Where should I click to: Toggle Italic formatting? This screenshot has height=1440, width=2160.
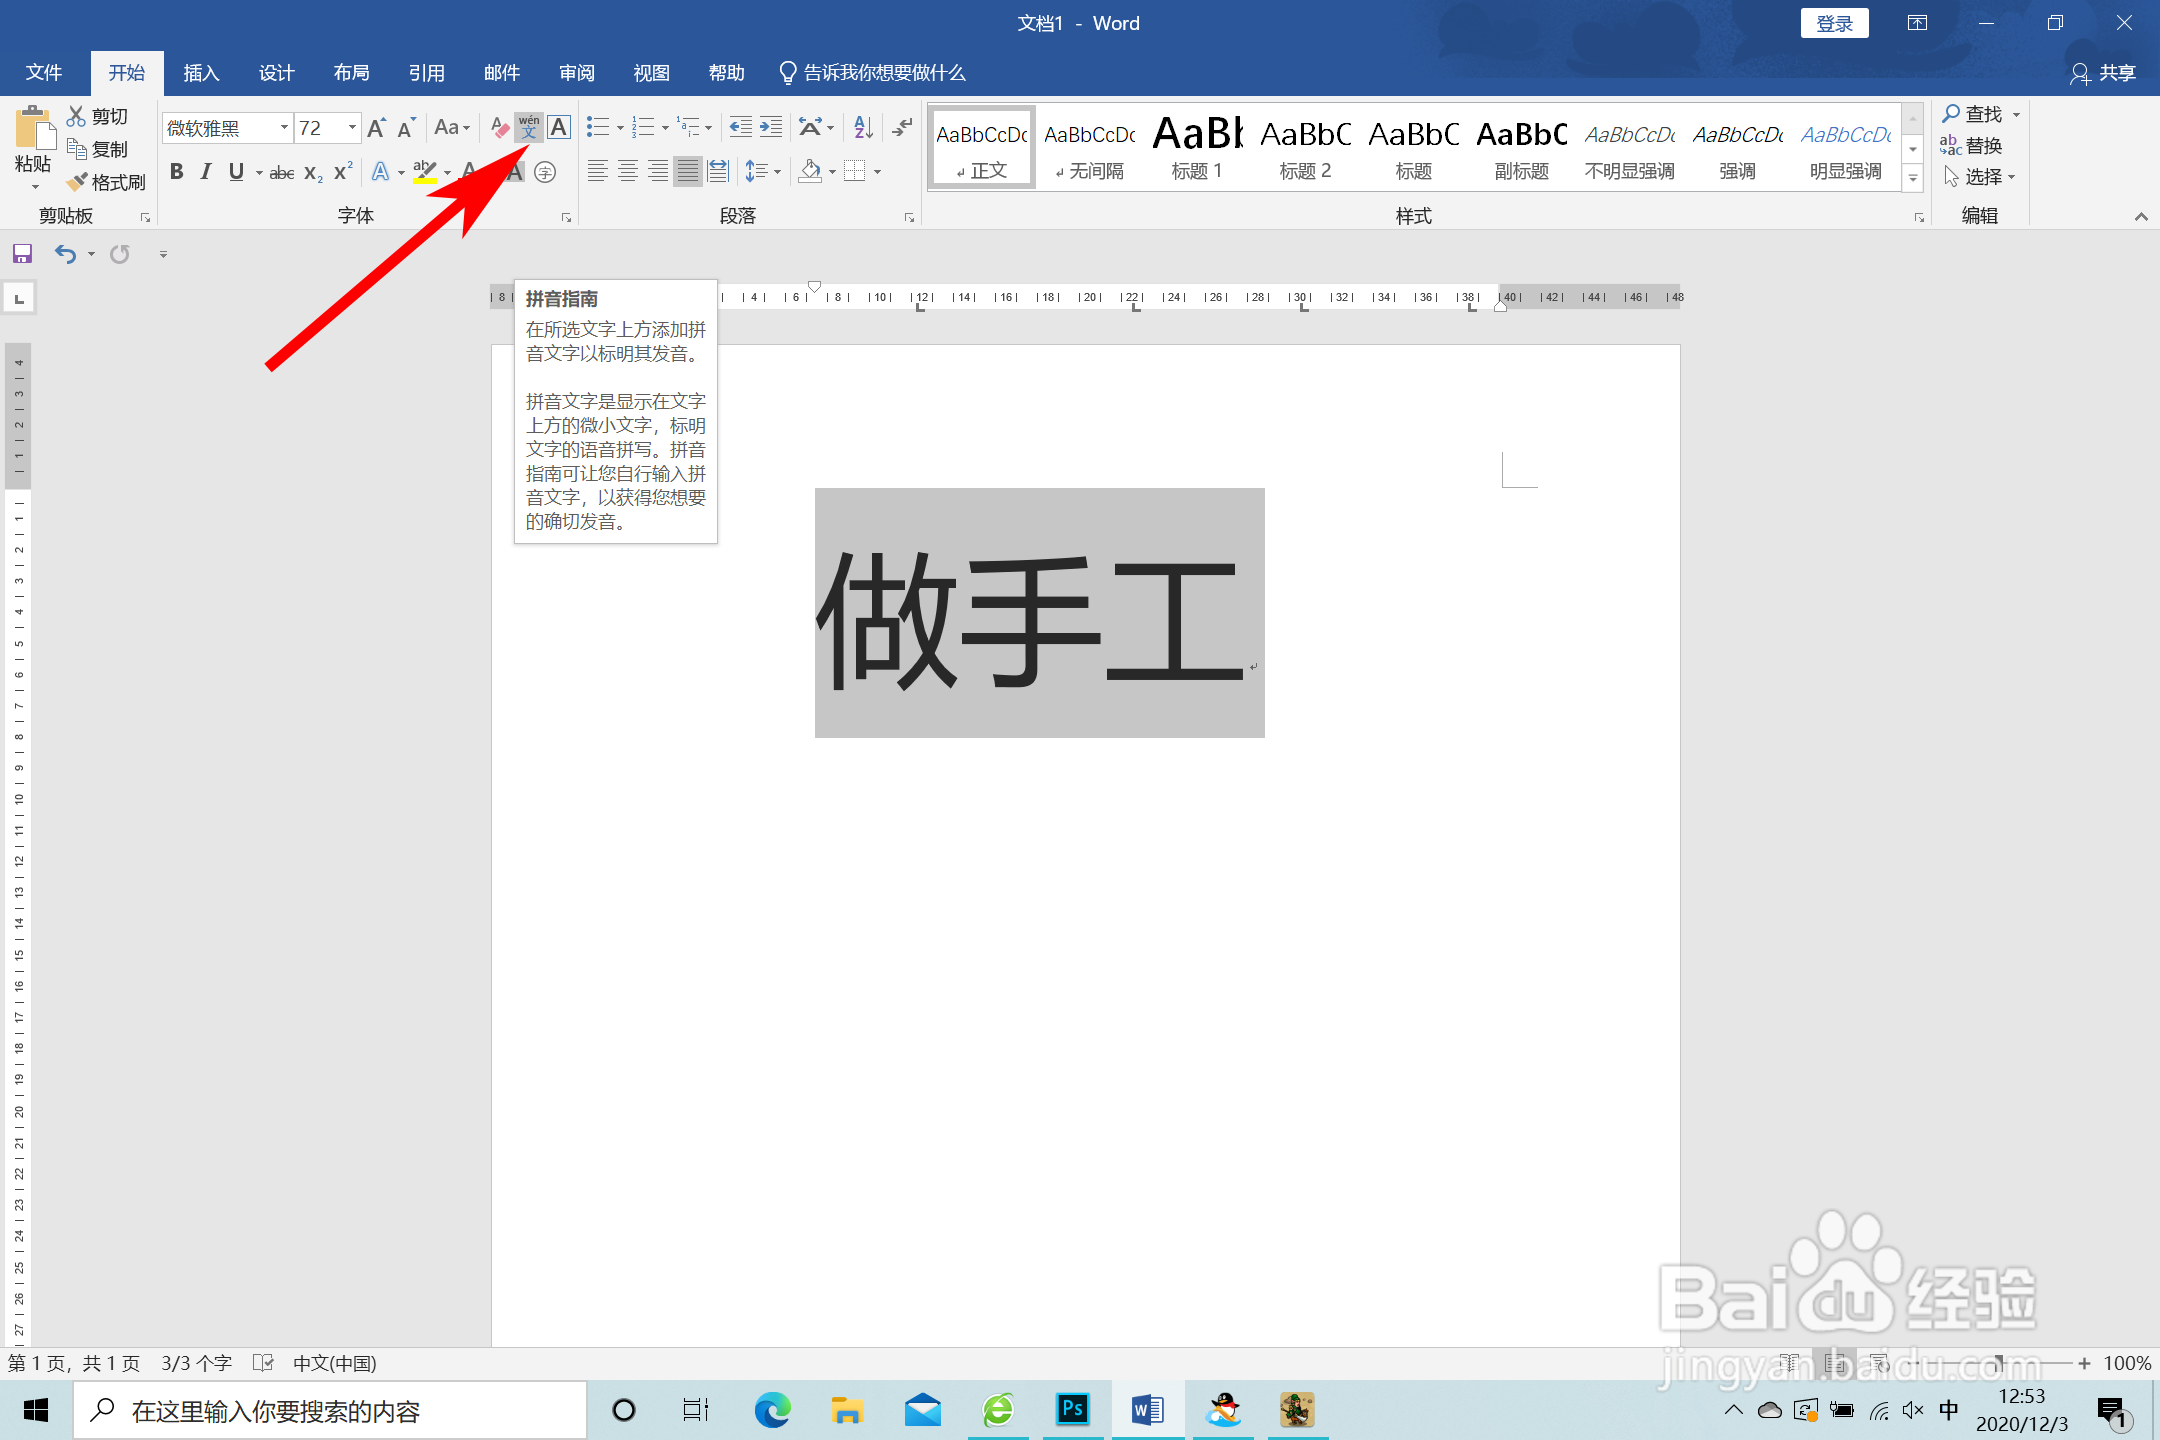point(206,172)
